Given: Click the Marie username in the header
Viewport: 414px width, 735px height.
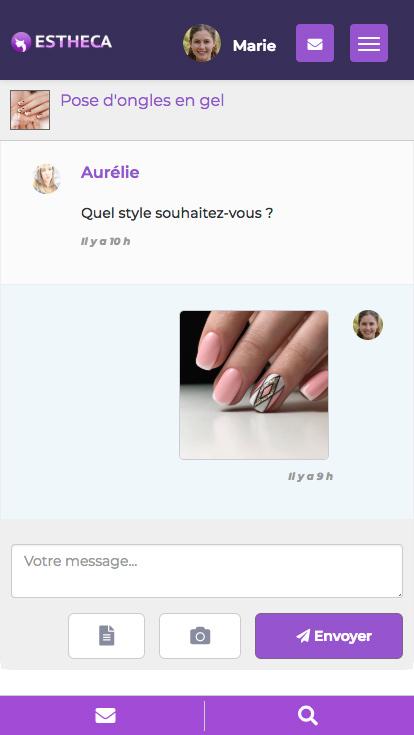Looking at the screenshot, I should [x=254, y=45].
